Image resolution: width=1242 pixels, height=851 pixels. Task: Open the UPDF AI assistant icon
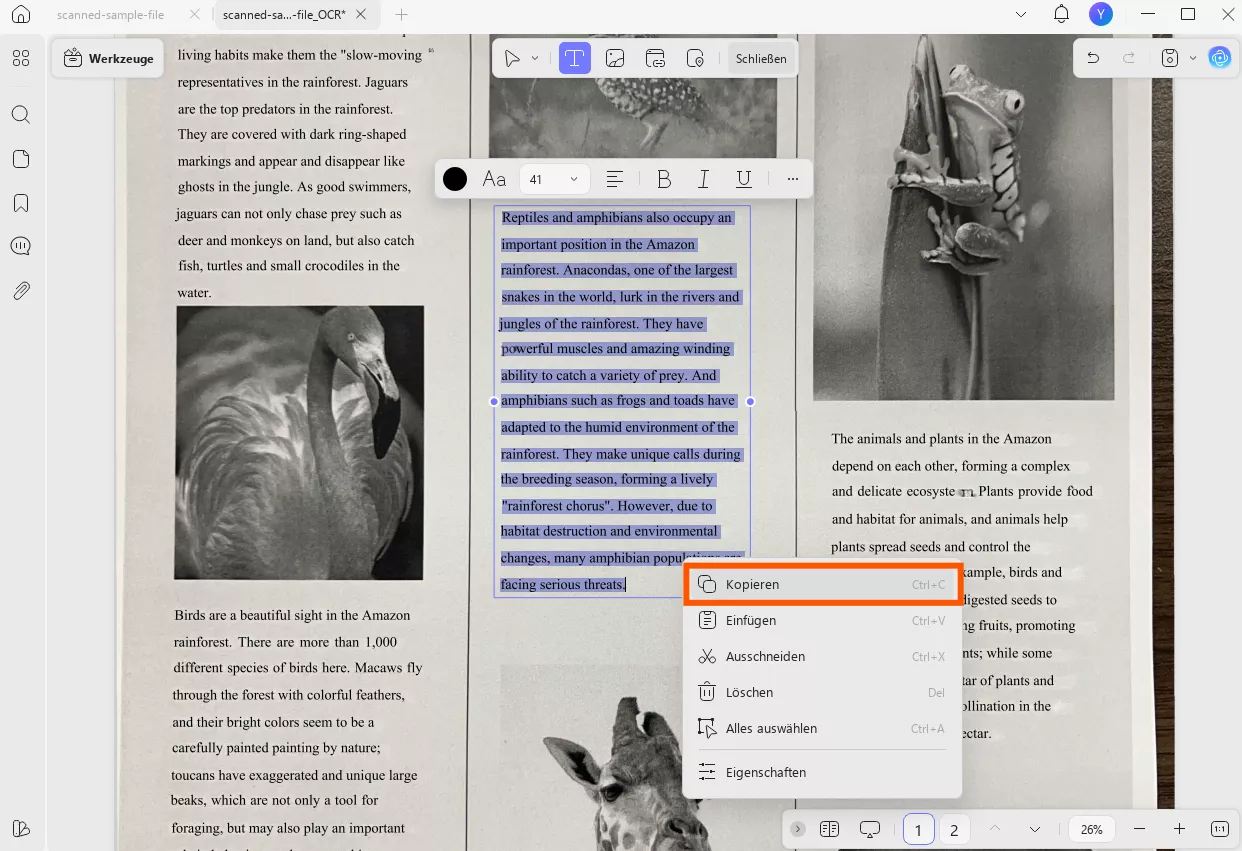[1219, 58]
